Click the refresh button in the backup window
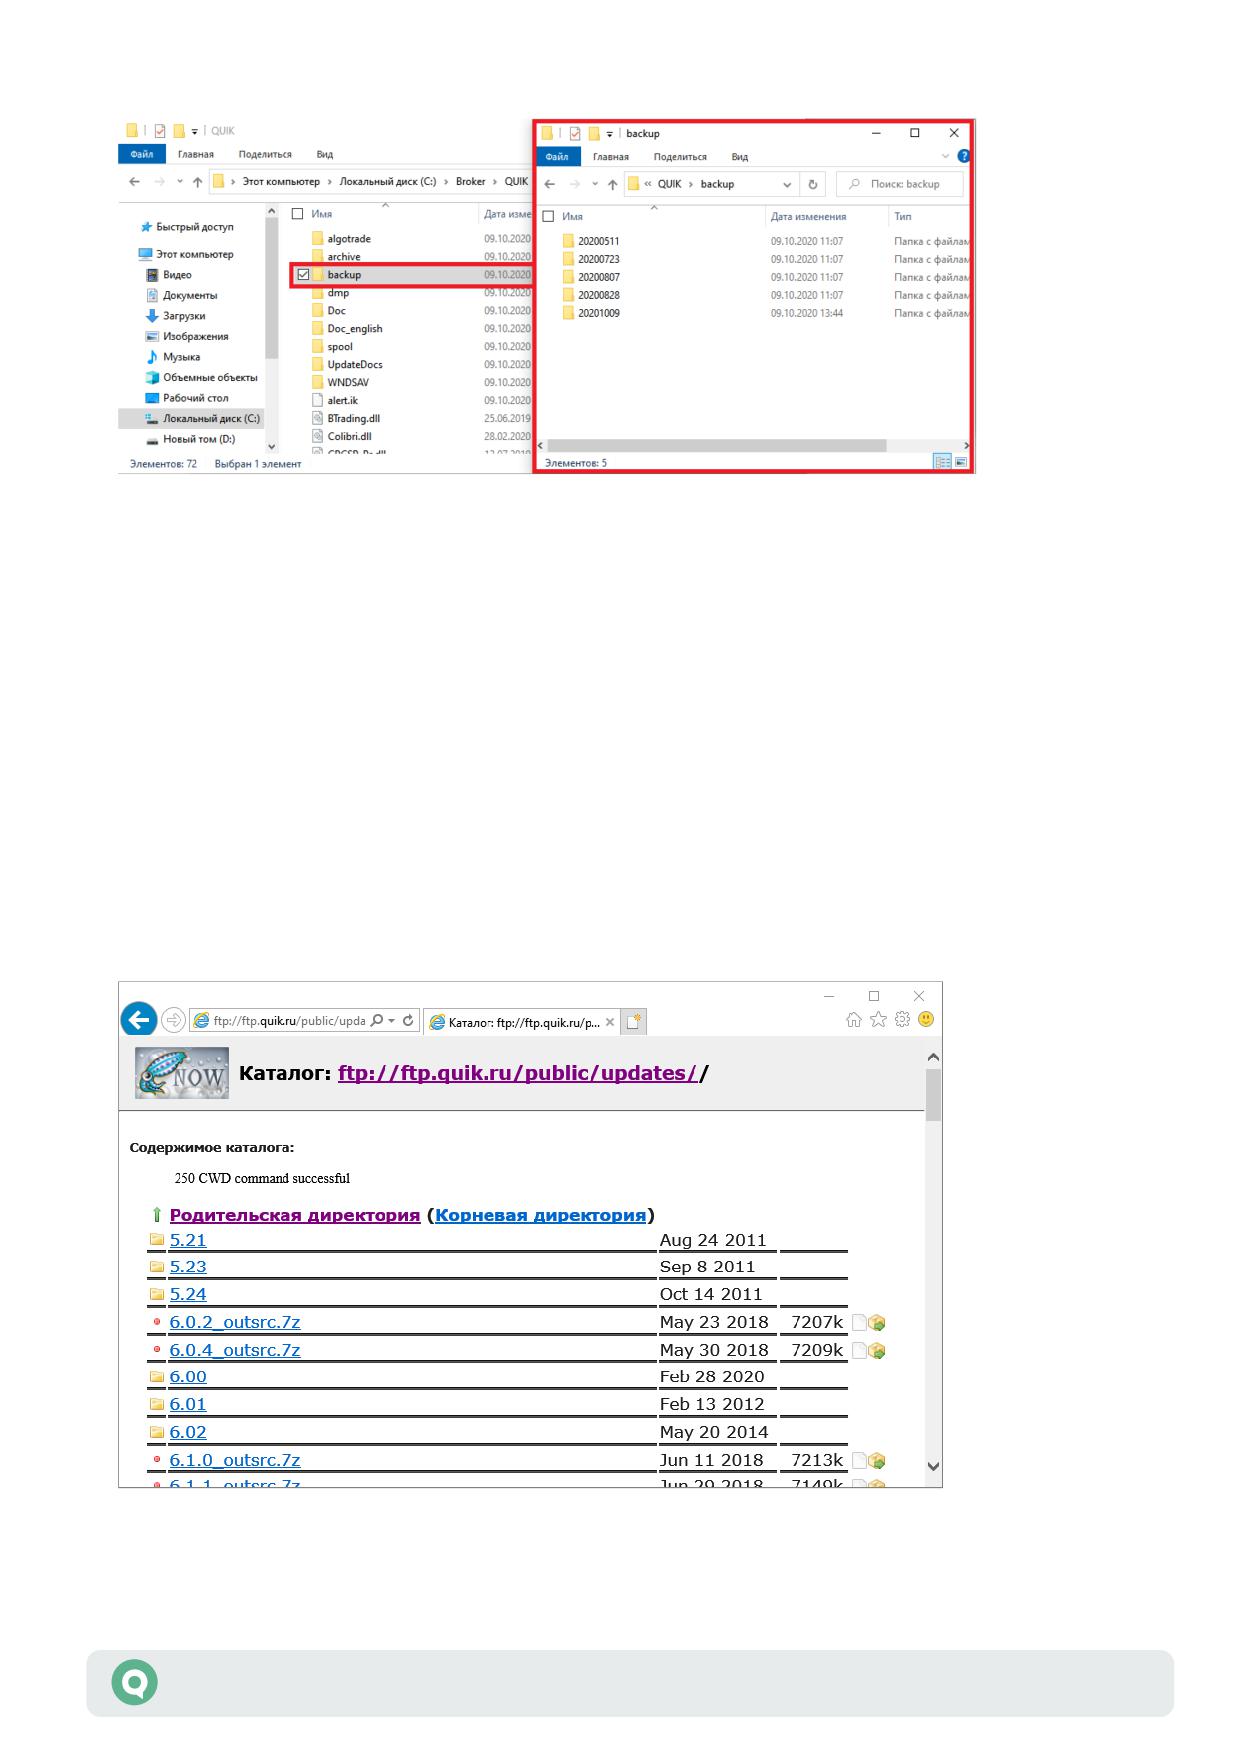 (x=813, y=184)
